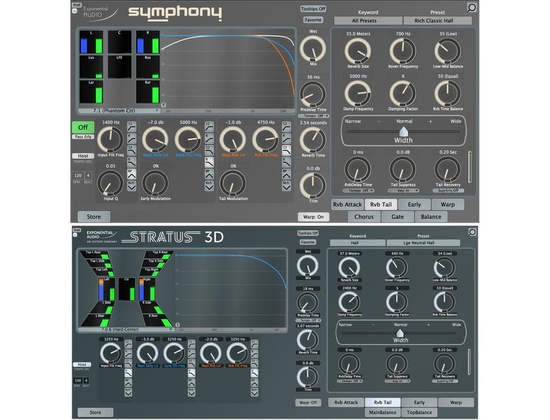Image resolution: width=550 pixels, height=420 pixels.
Task: Select Symphony input filter notch shape
Action: (132, 186)
